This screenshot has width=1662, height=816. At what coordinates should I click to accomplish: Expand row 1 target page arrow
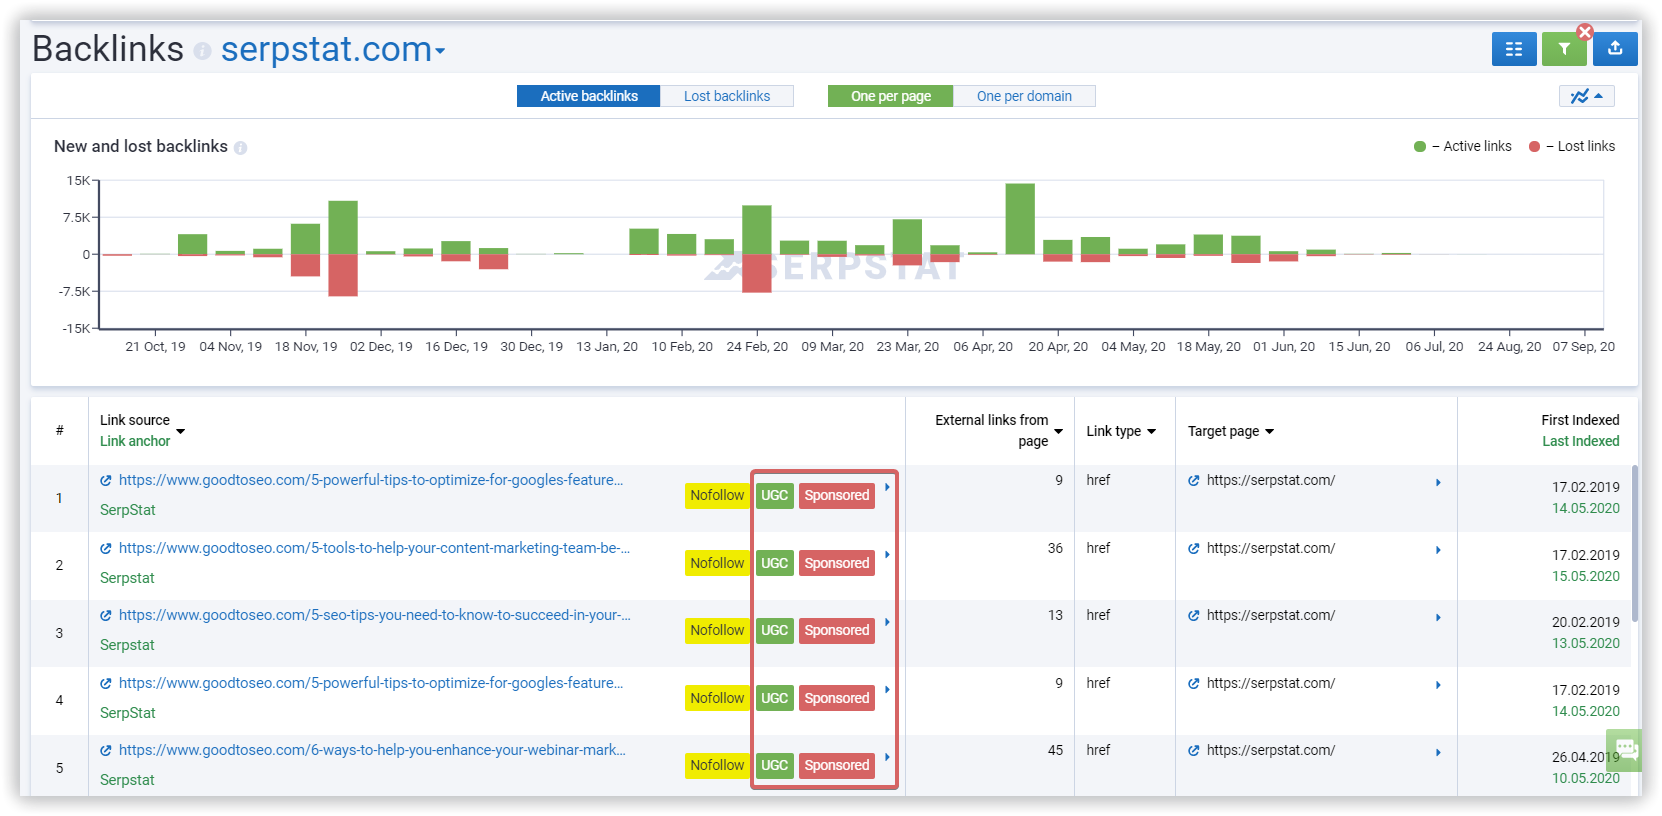point(1438,483)
